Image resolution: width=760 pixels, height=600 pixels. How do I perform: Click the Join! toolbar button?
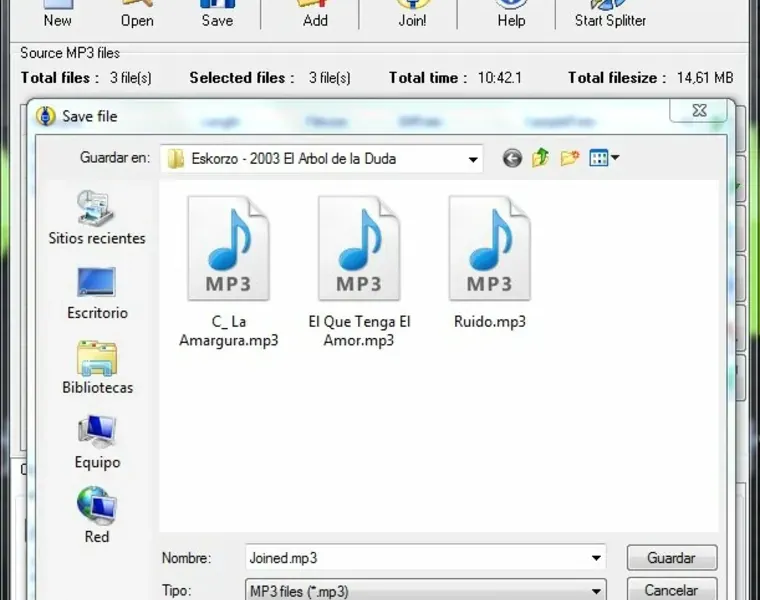click(412, 14)
